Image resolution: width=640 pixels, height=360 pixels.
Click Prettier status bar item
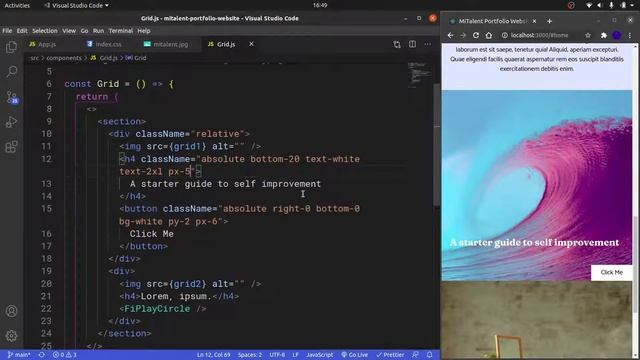390,355
